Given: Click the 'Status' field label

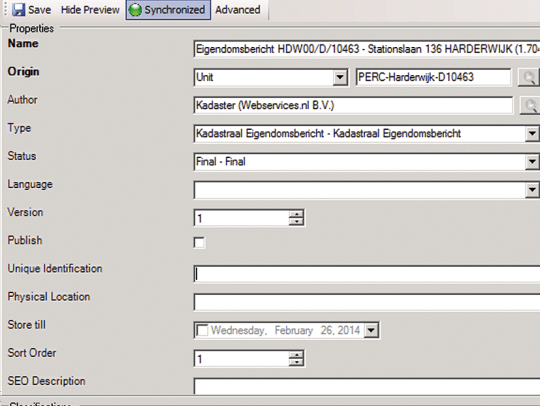Looking at the screenshot, I should point(22,156).
